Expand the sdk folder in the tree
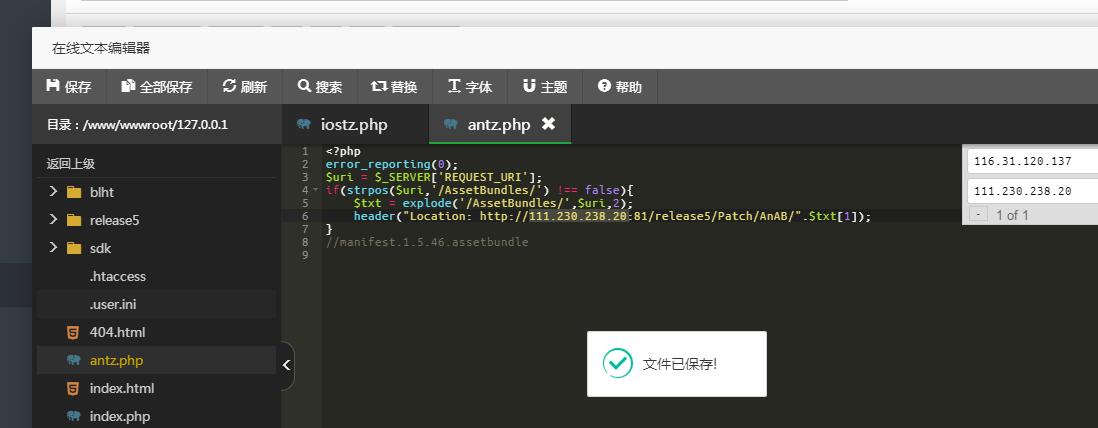 pos(53,248)
